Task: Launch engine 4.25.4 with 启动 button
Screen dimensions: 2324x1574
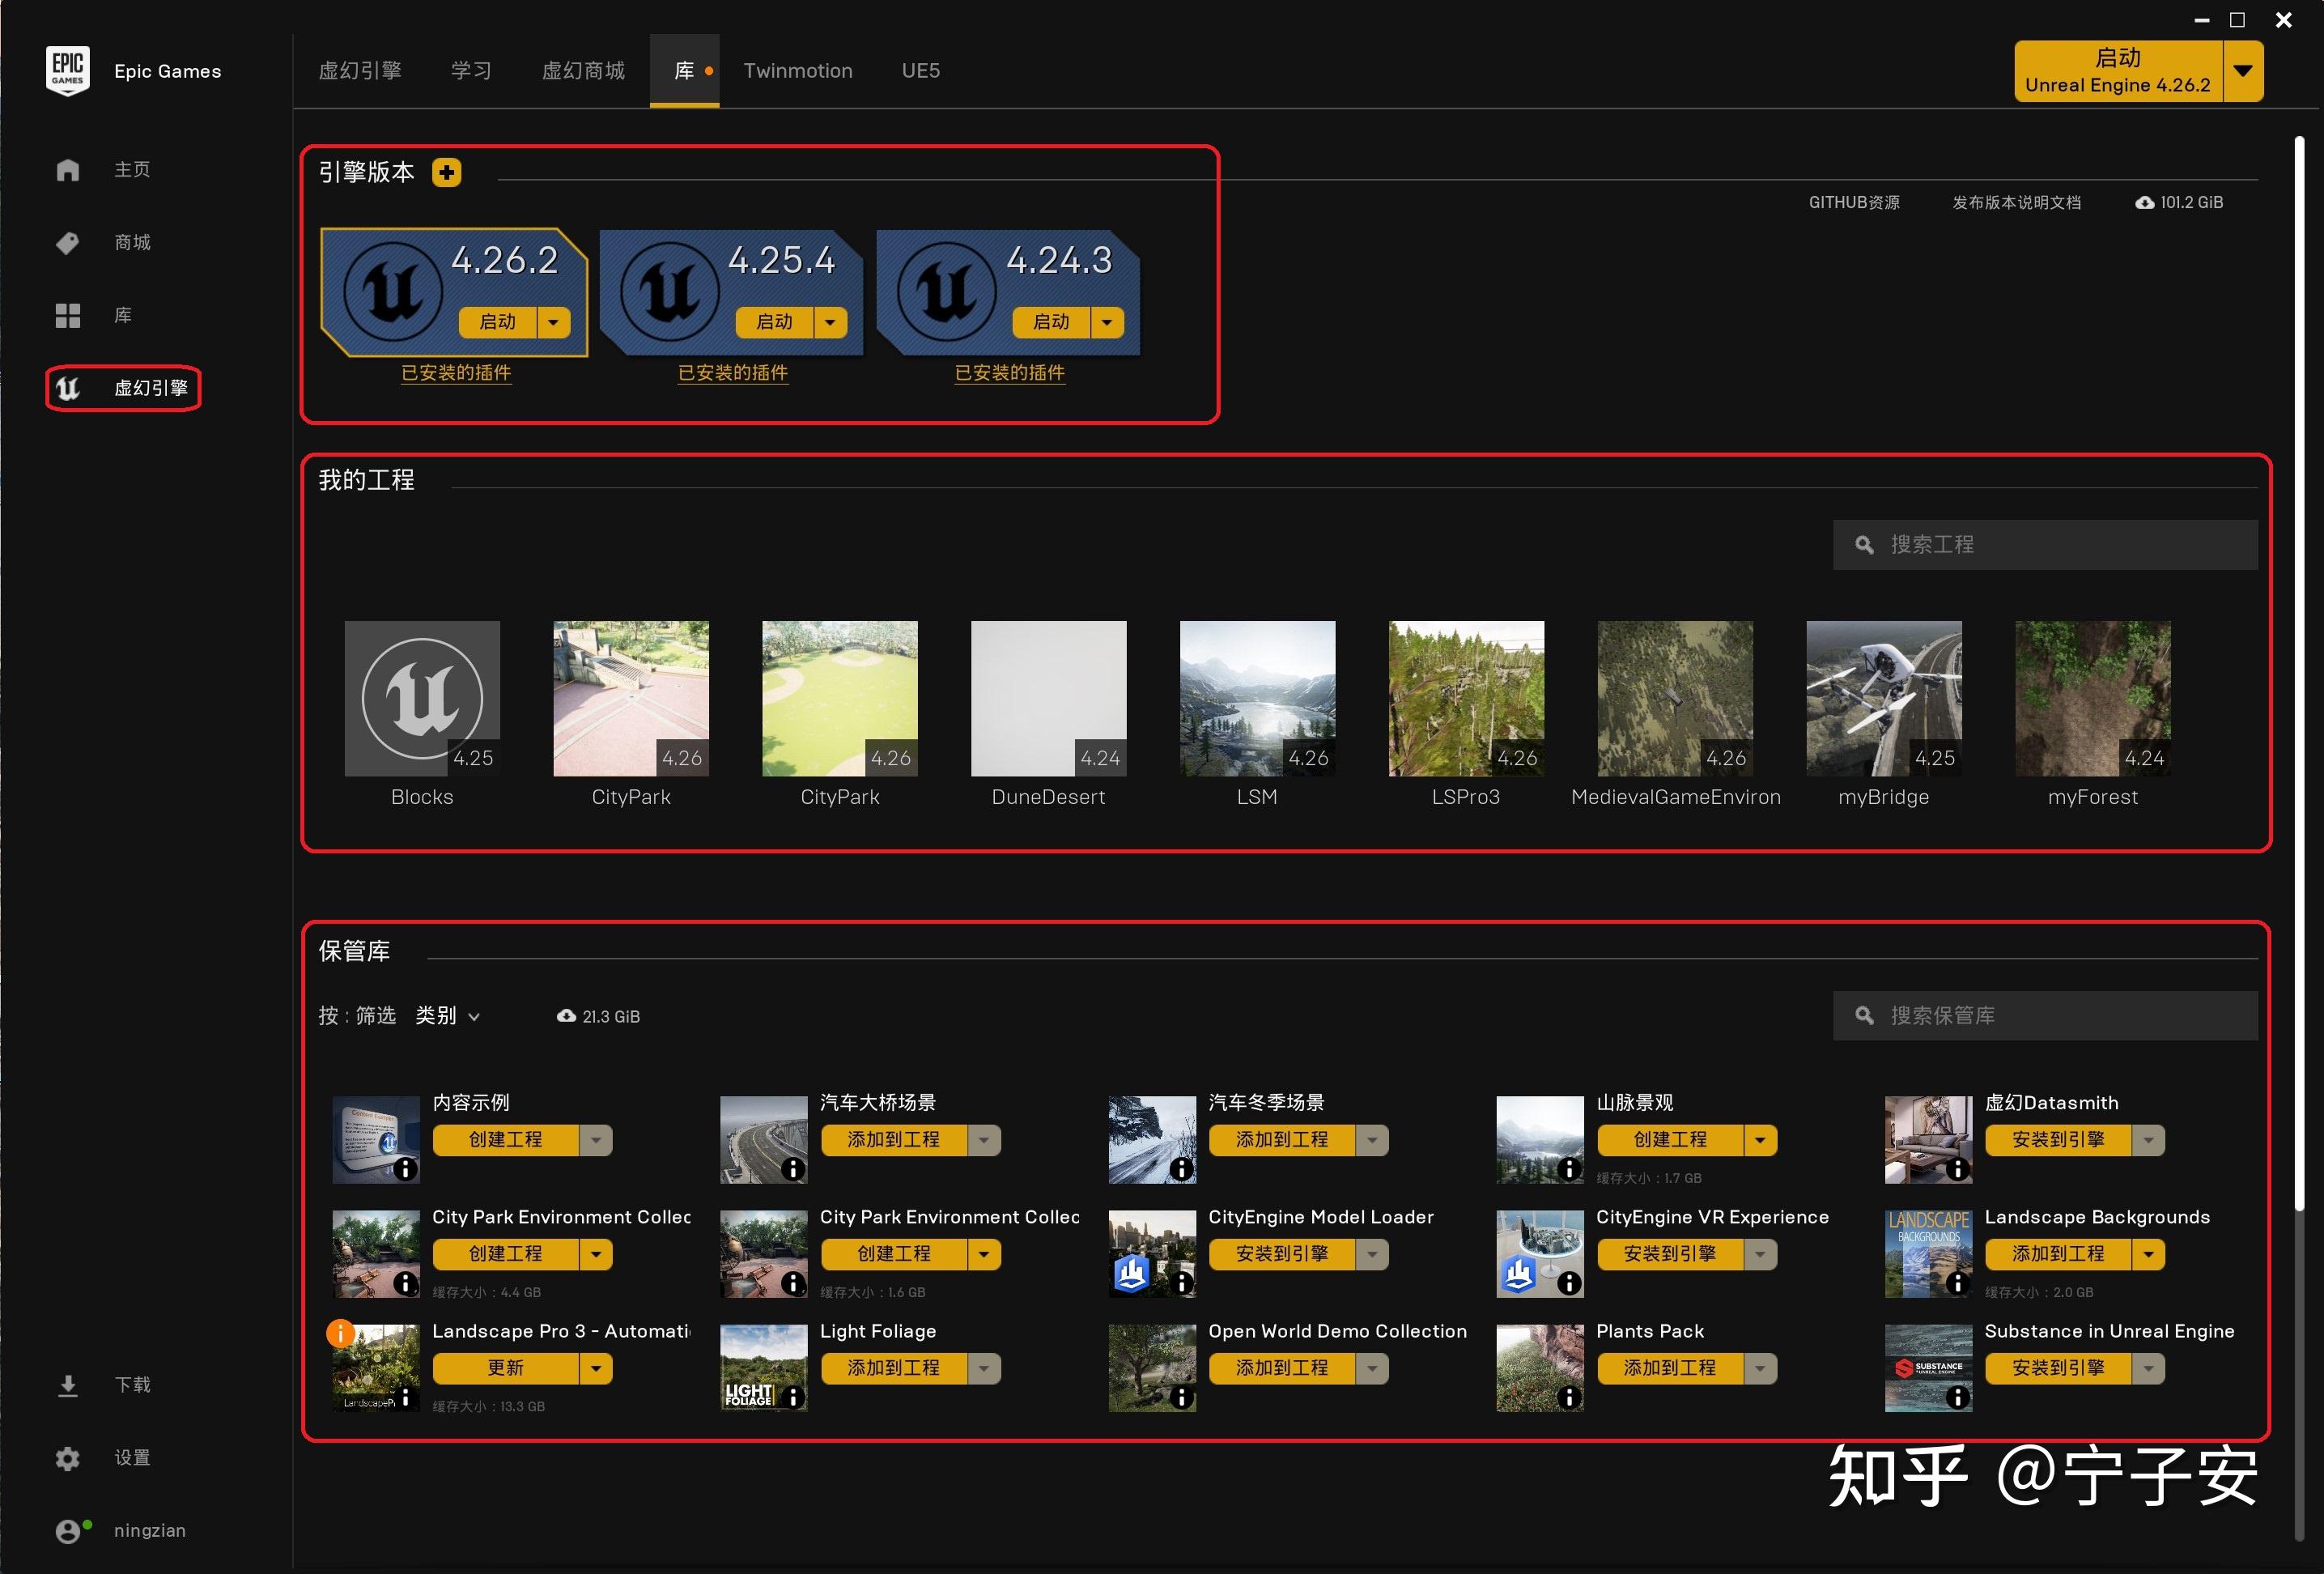Action: pyautogui.click(x=774, y=322)
